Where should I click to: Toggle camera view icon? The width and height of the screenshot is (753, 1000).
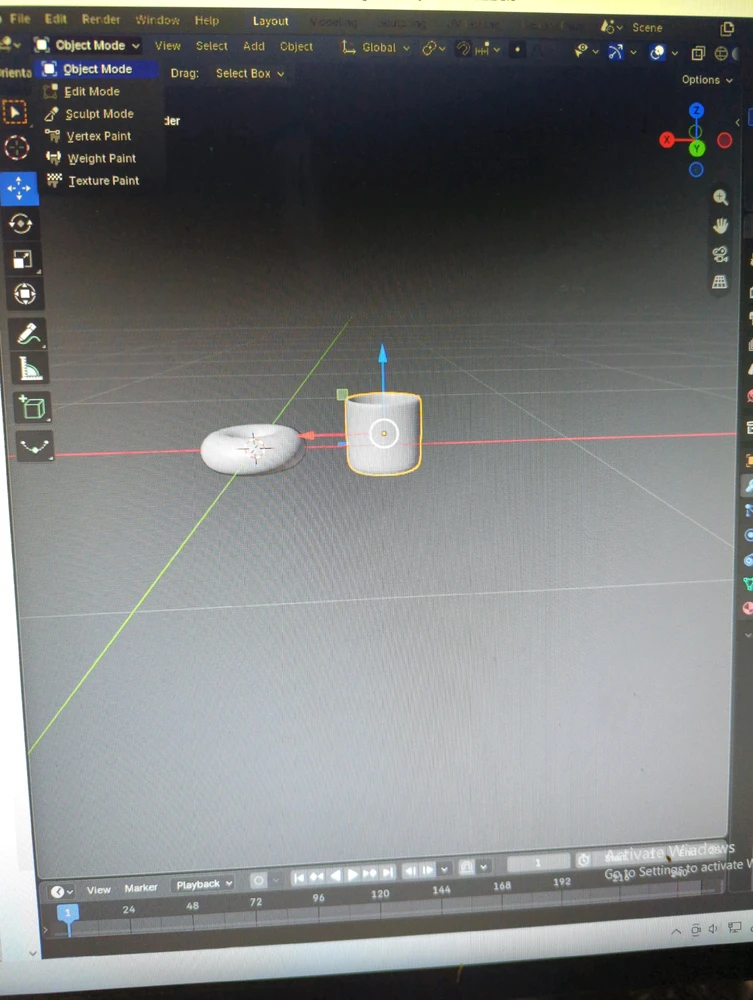click(720, 254)
